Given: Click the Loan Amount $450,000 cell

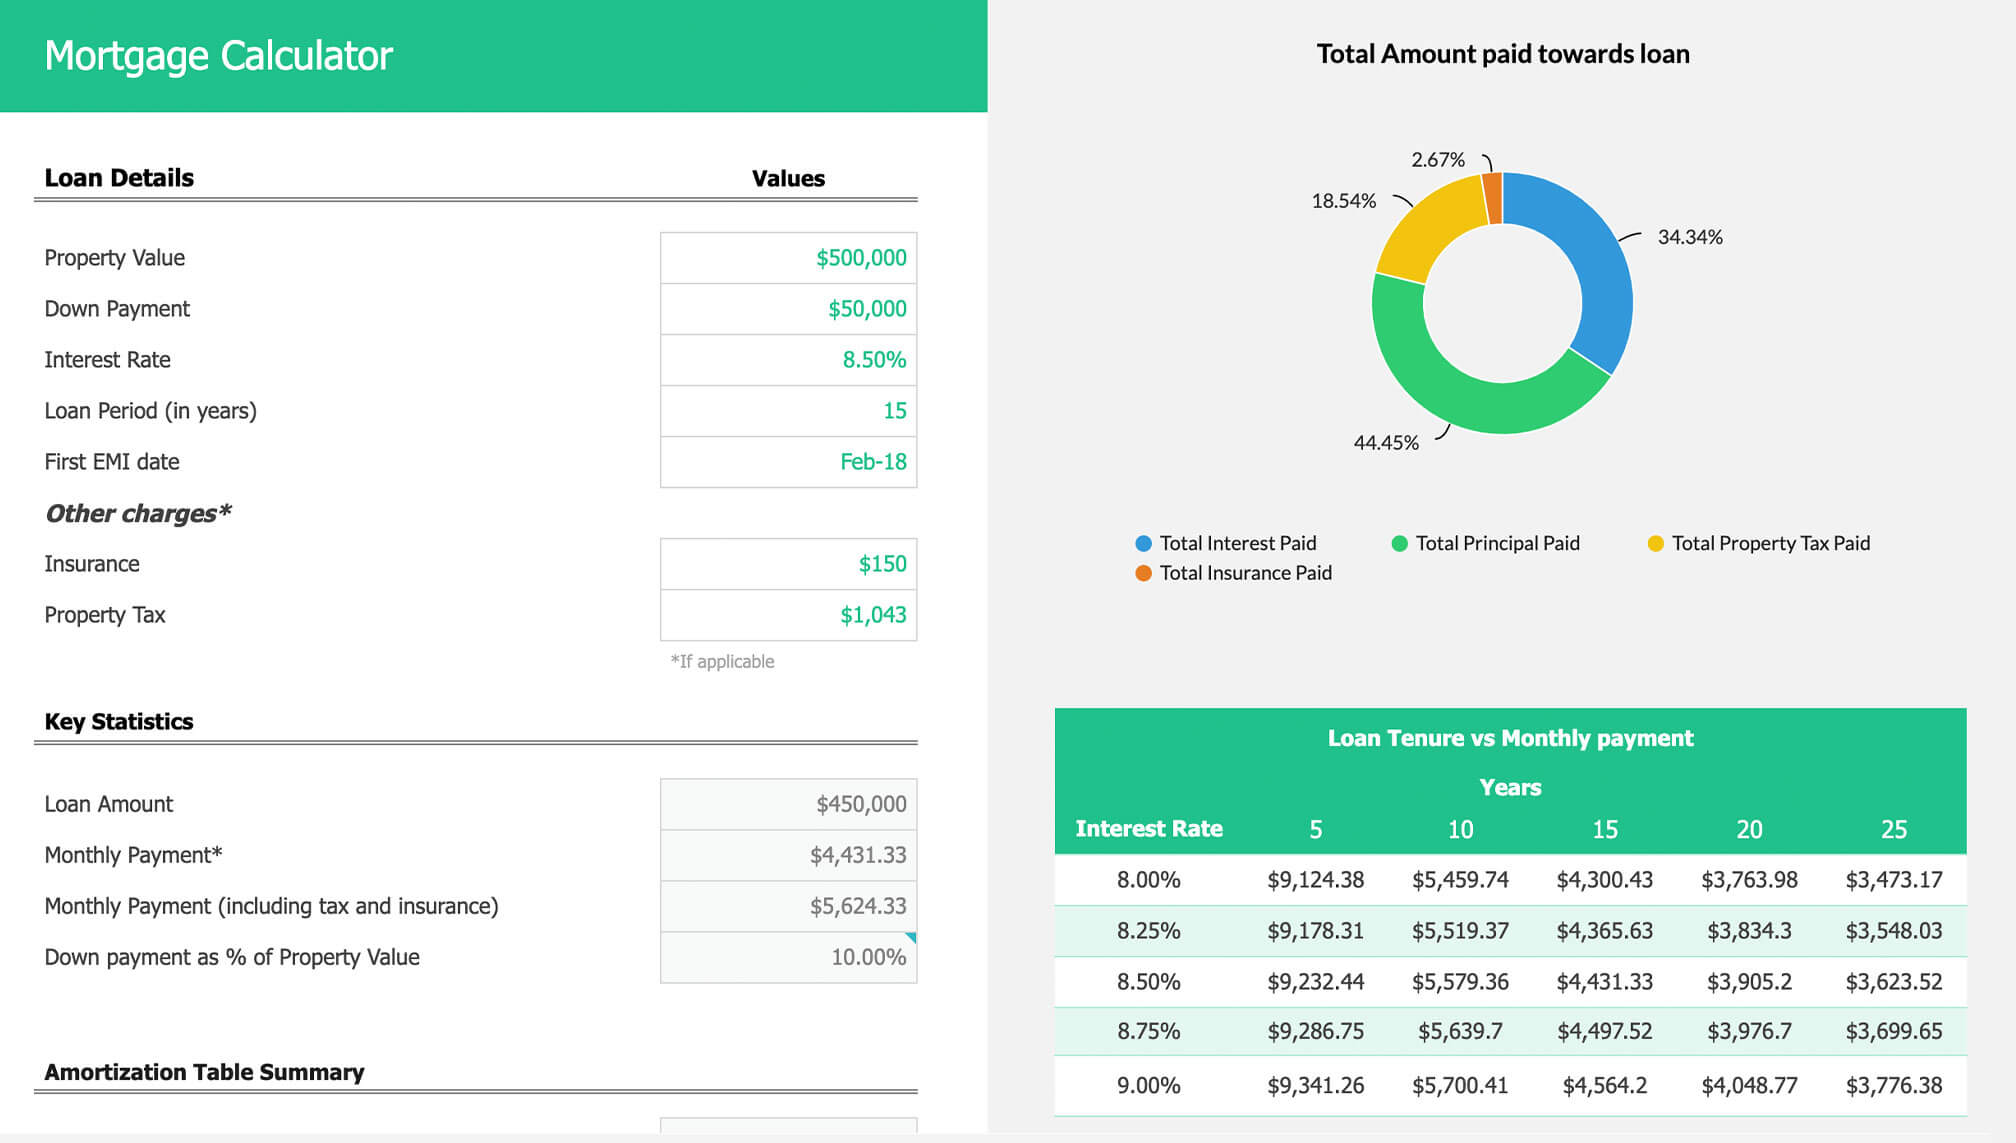Looking at the screenshot, I should [788, 804].
